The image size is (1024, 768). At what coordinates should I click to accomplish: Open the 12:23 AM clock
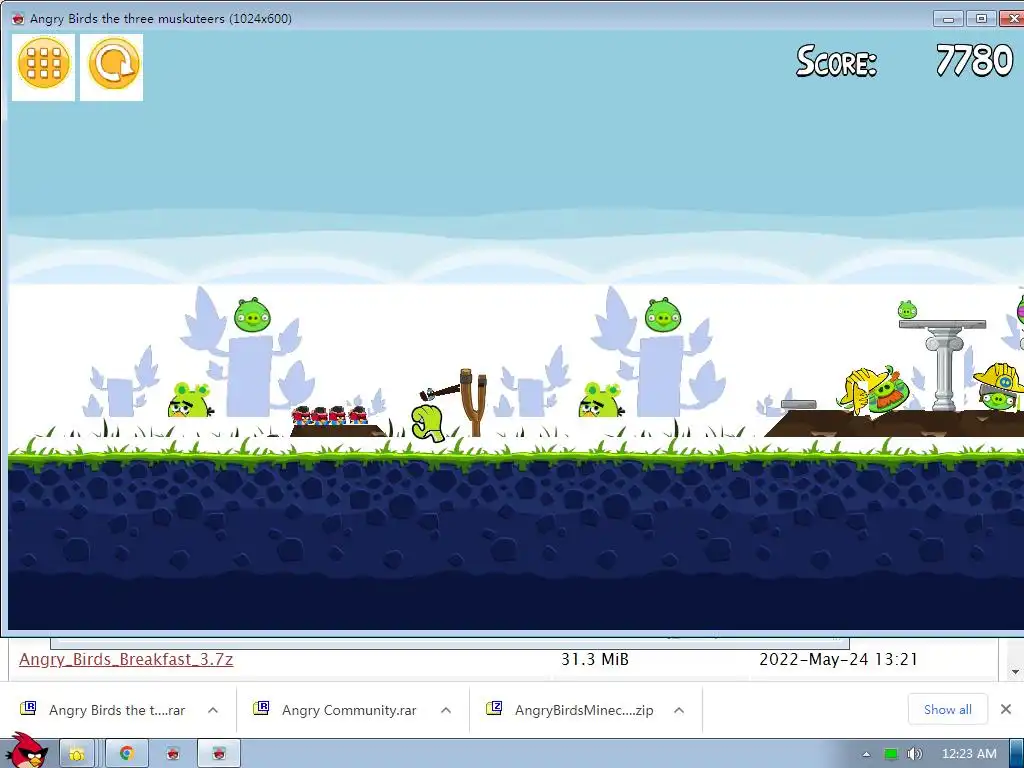969,754
